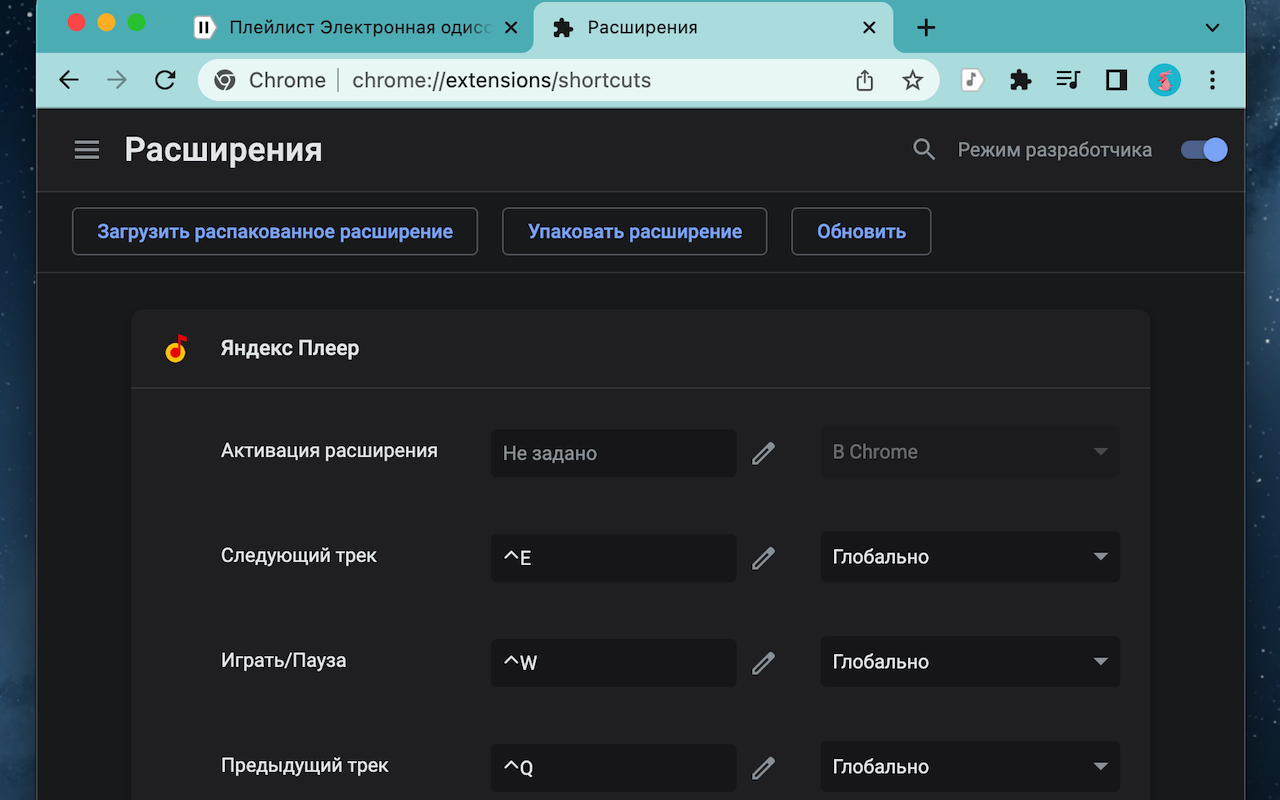Edit shortcut for Предыдущий трек
The width and height of the screenshot is (1280, 800).
click(x=764, y=767)
